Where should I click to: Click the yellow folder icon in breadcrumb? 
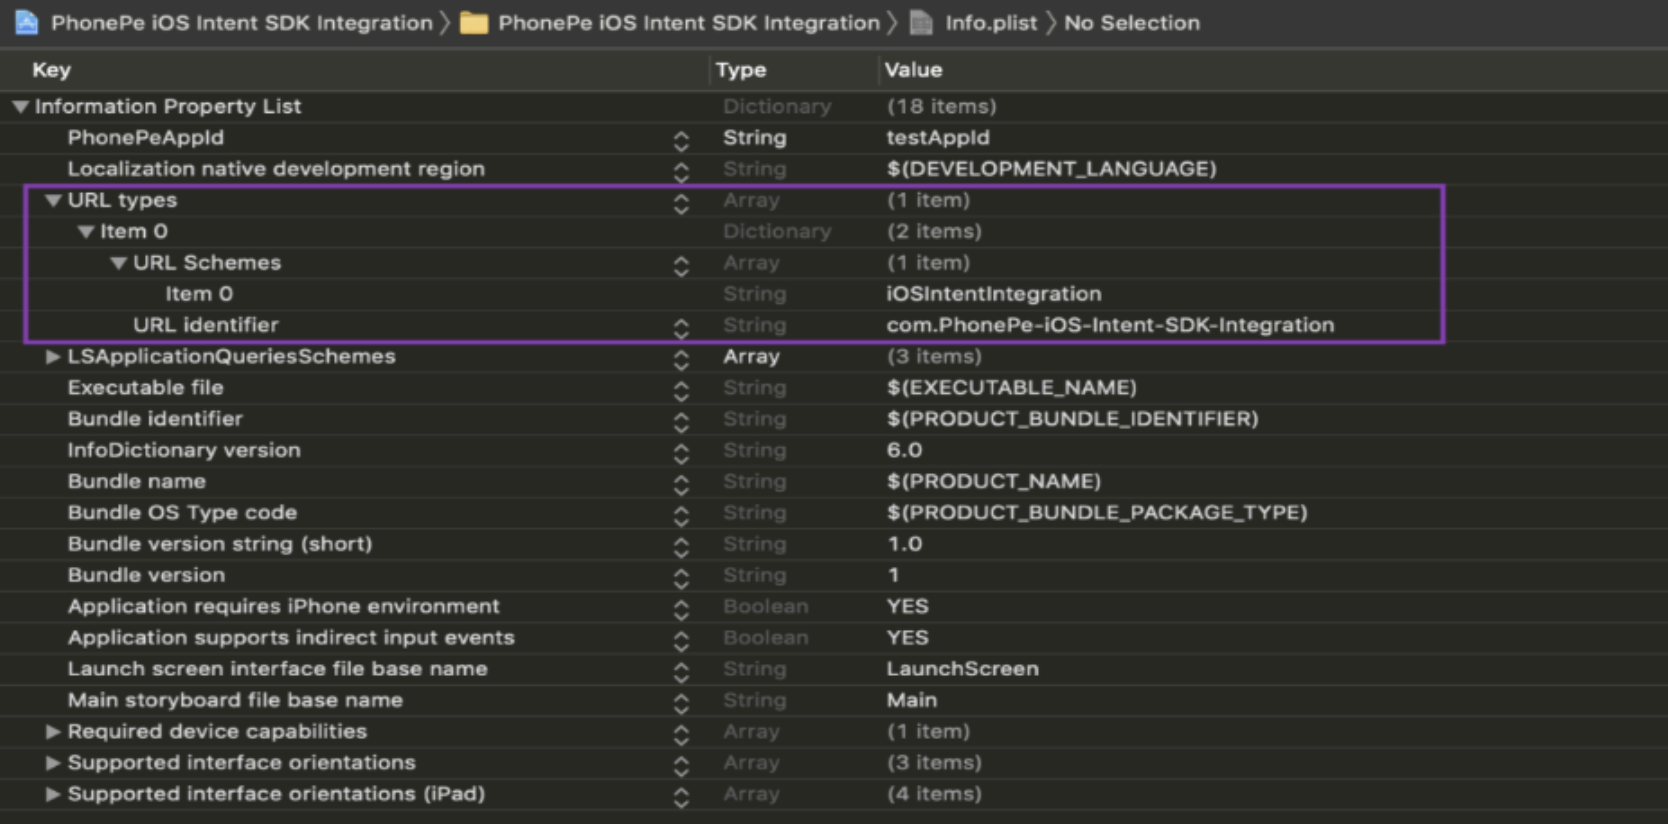tap(474, 22)
